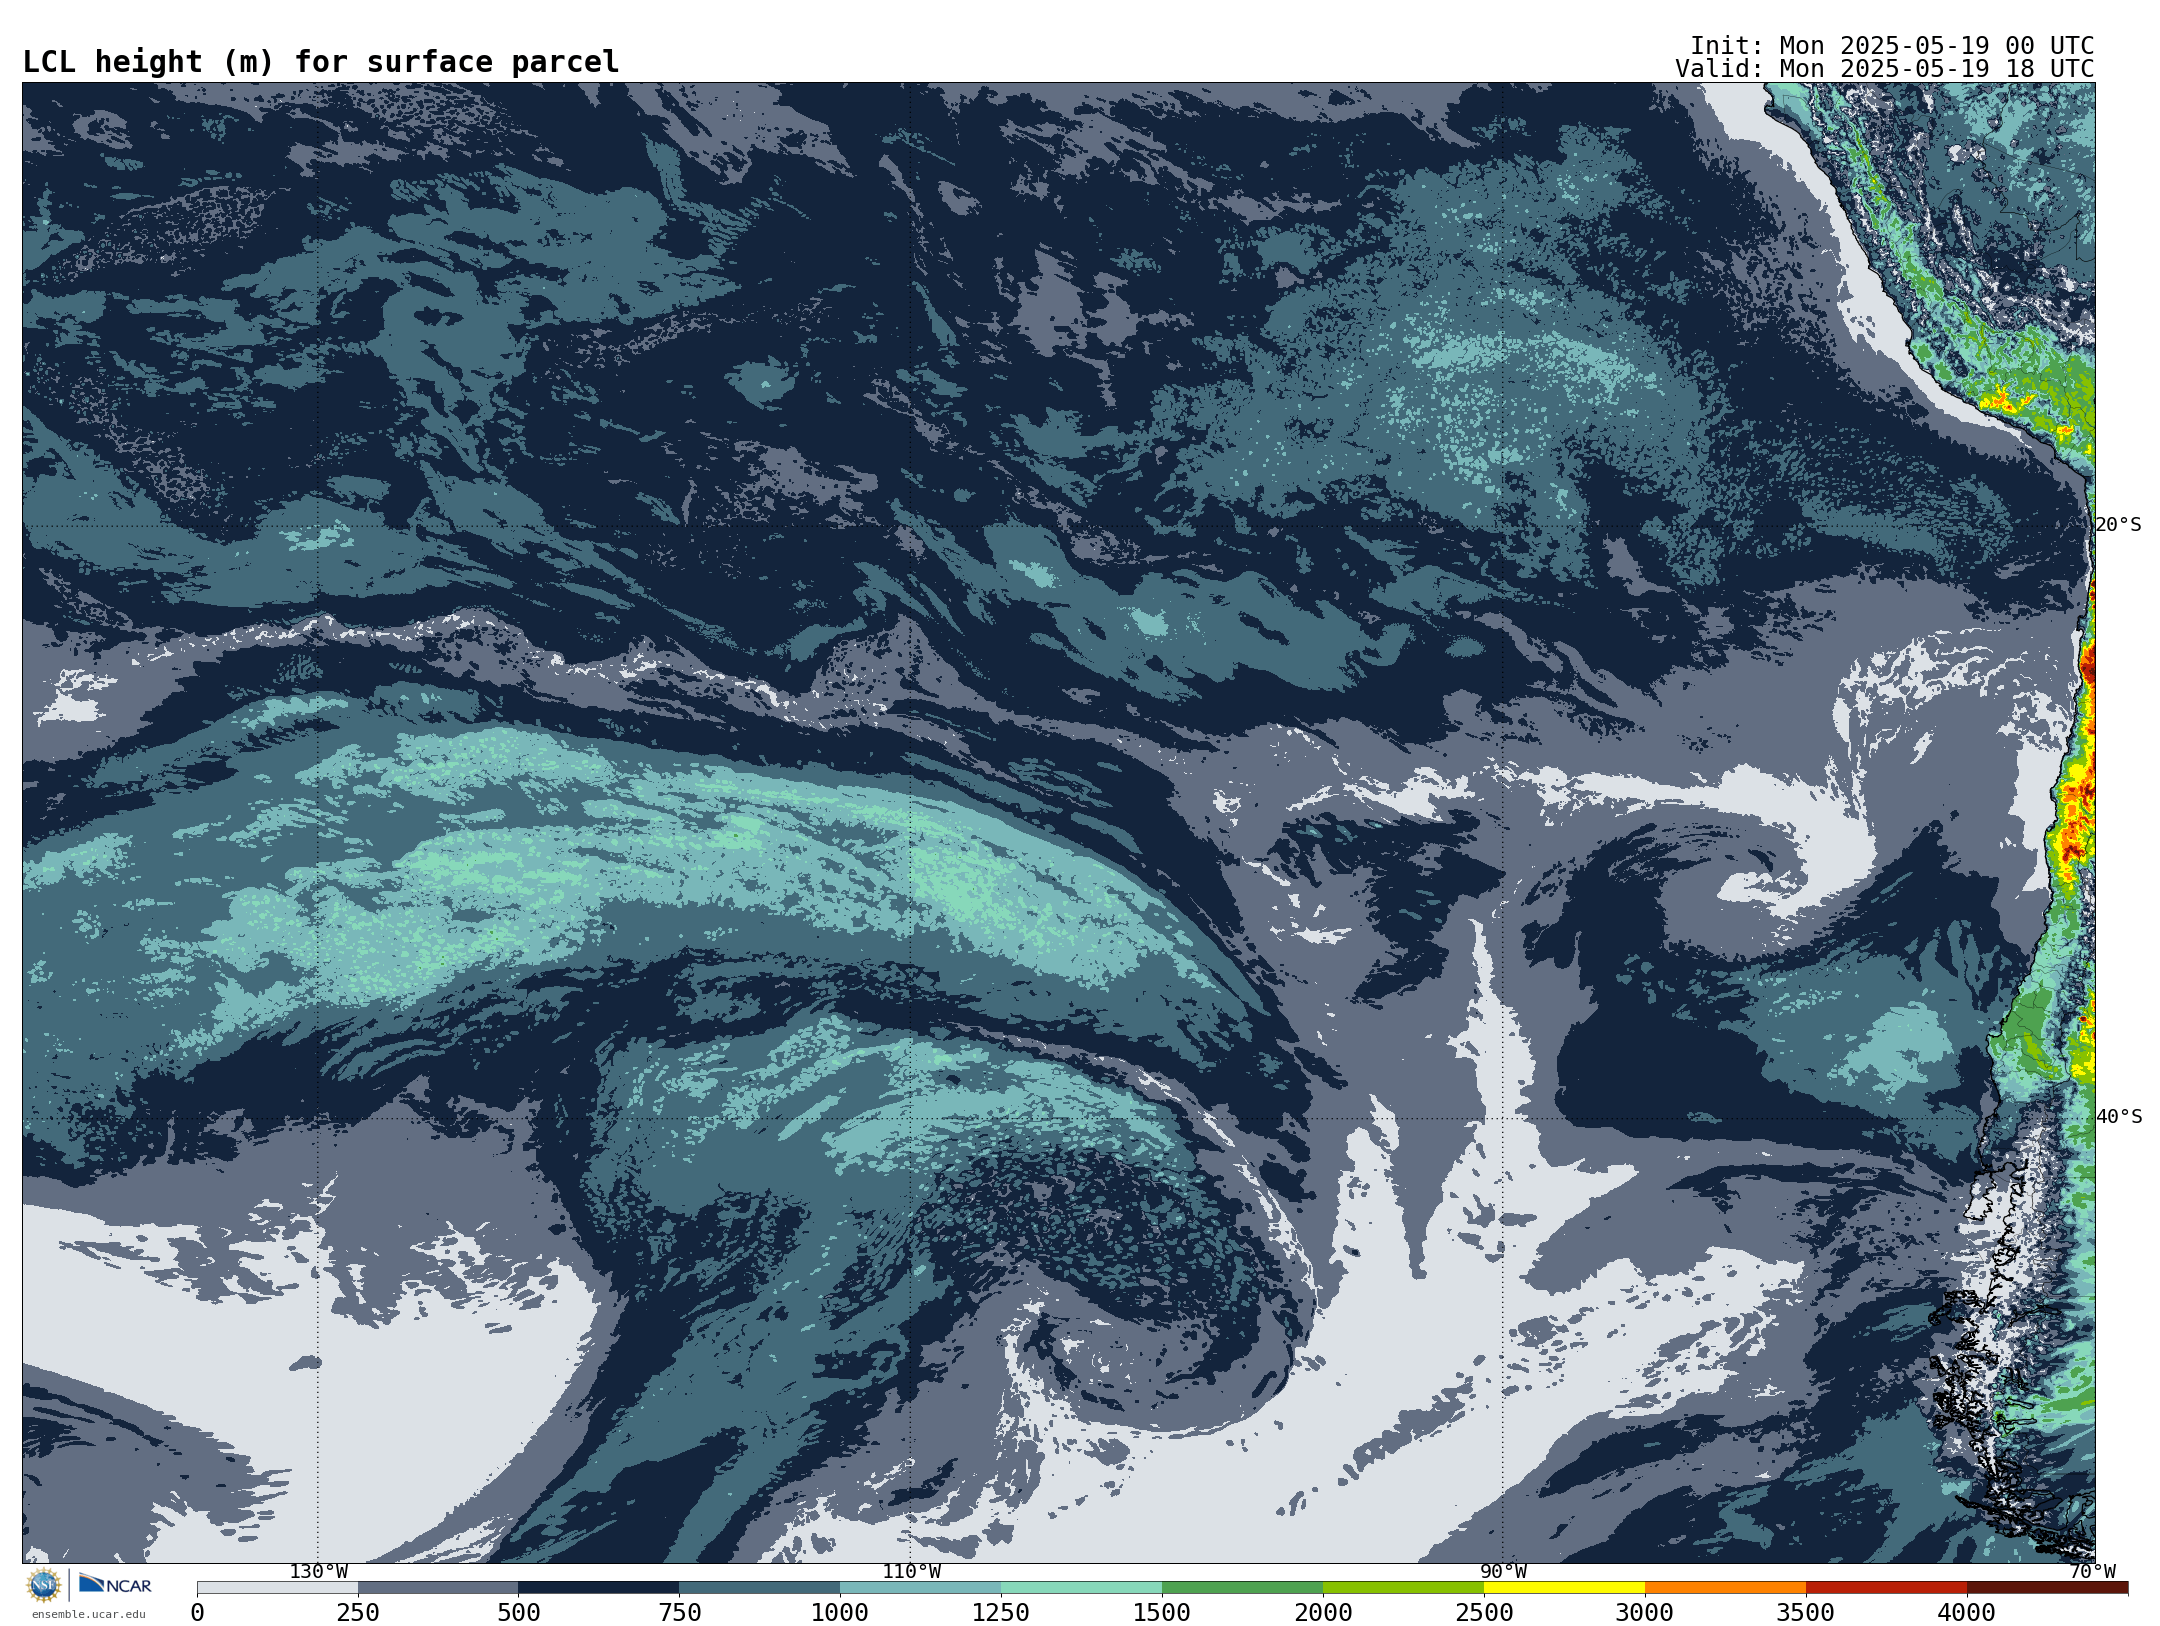Pick the red 3500–4000 colorbar segment
Image resolution: width=2160 pixels, height=1626 pixels.
(1887, 1588)
